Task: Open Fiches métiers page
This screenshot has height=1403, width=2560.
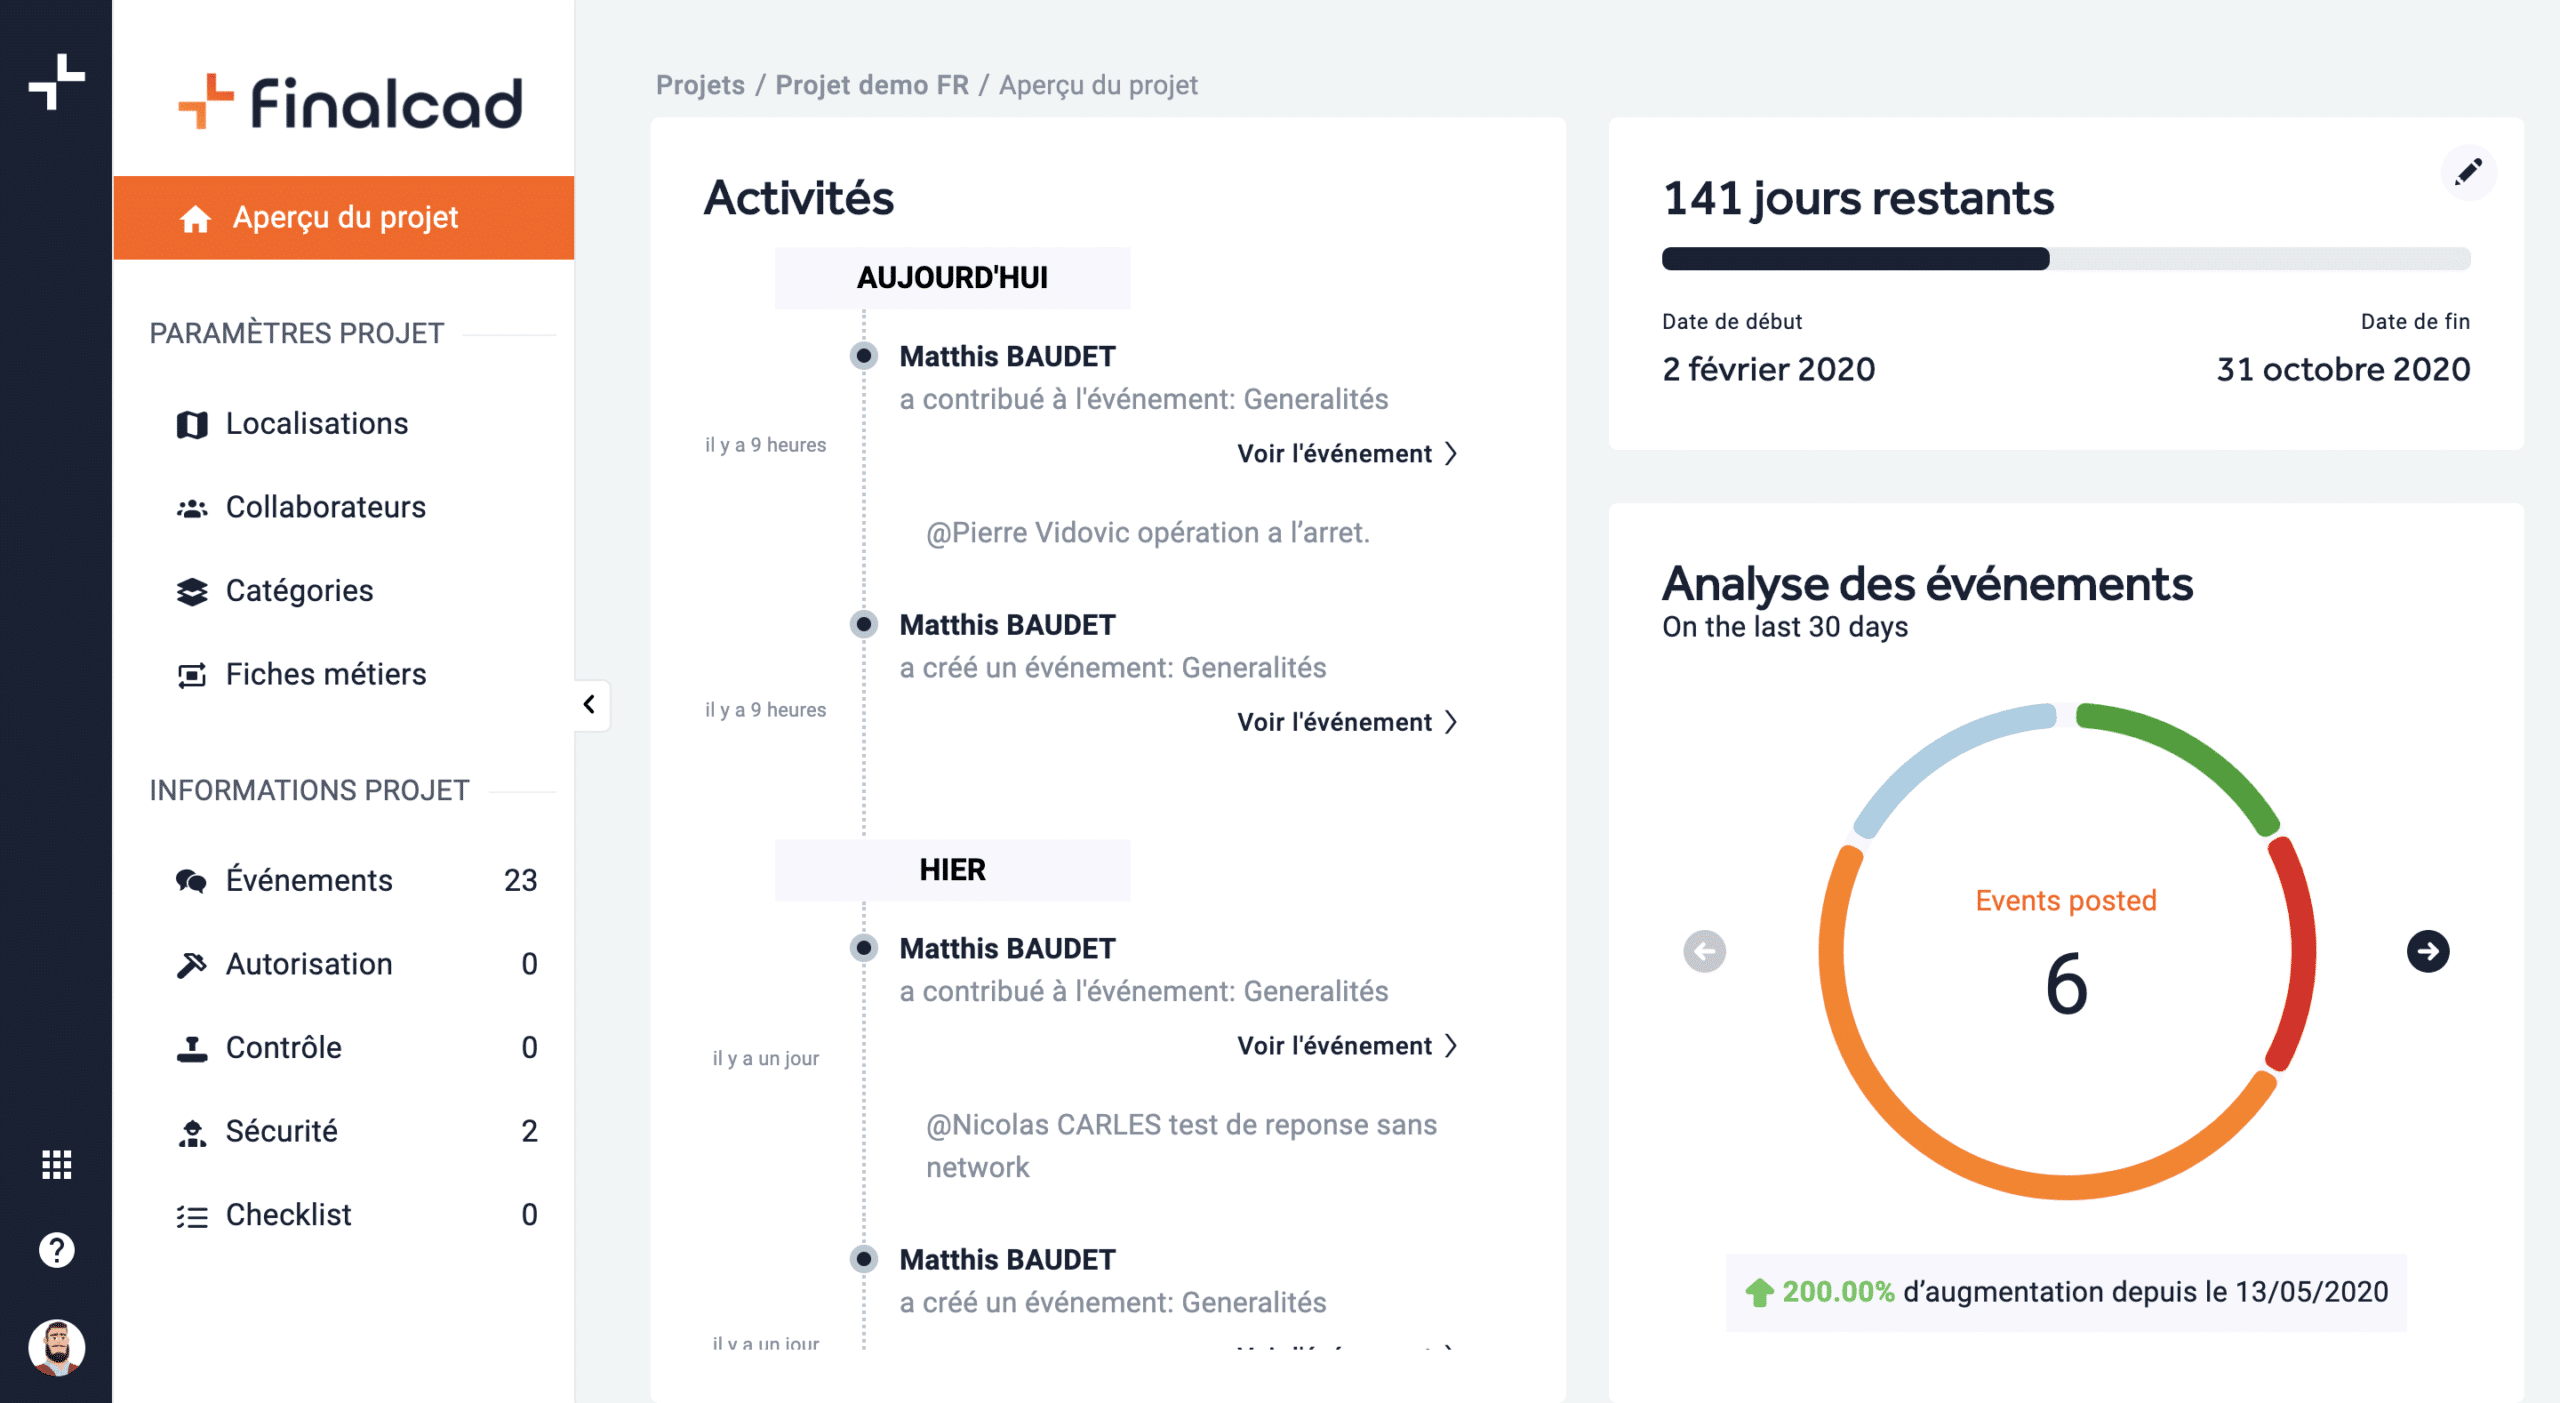Action: coord(325,675)
